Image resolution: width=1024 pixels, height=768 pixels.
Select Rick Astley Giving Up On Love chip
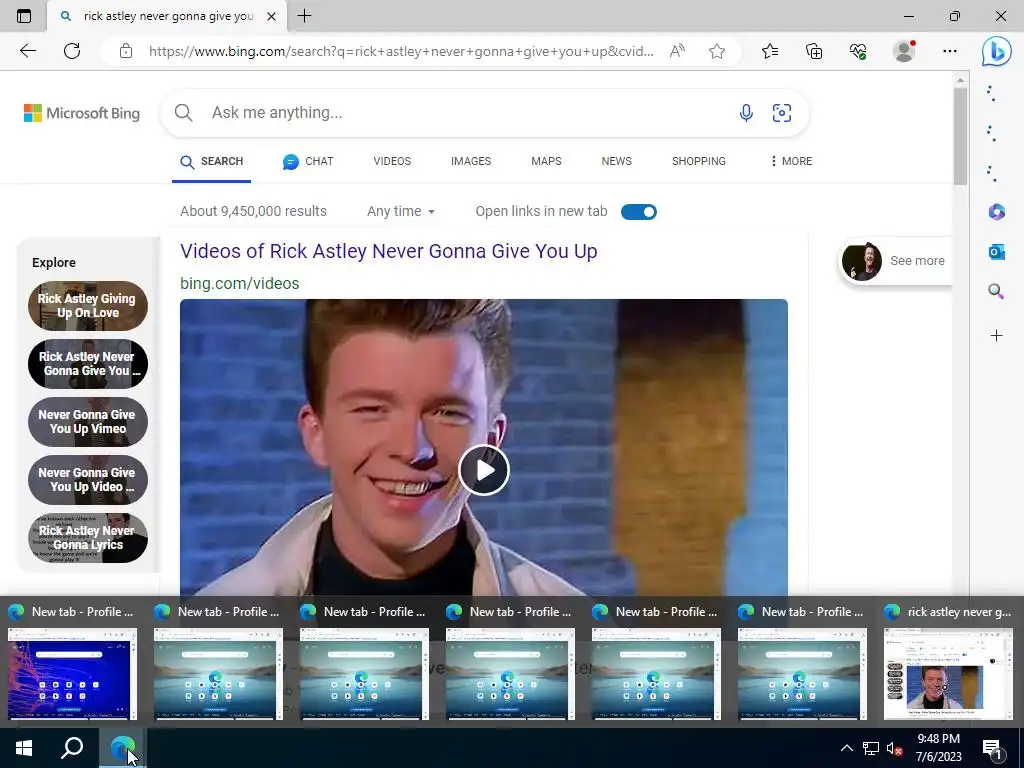[x=88, y=306]
